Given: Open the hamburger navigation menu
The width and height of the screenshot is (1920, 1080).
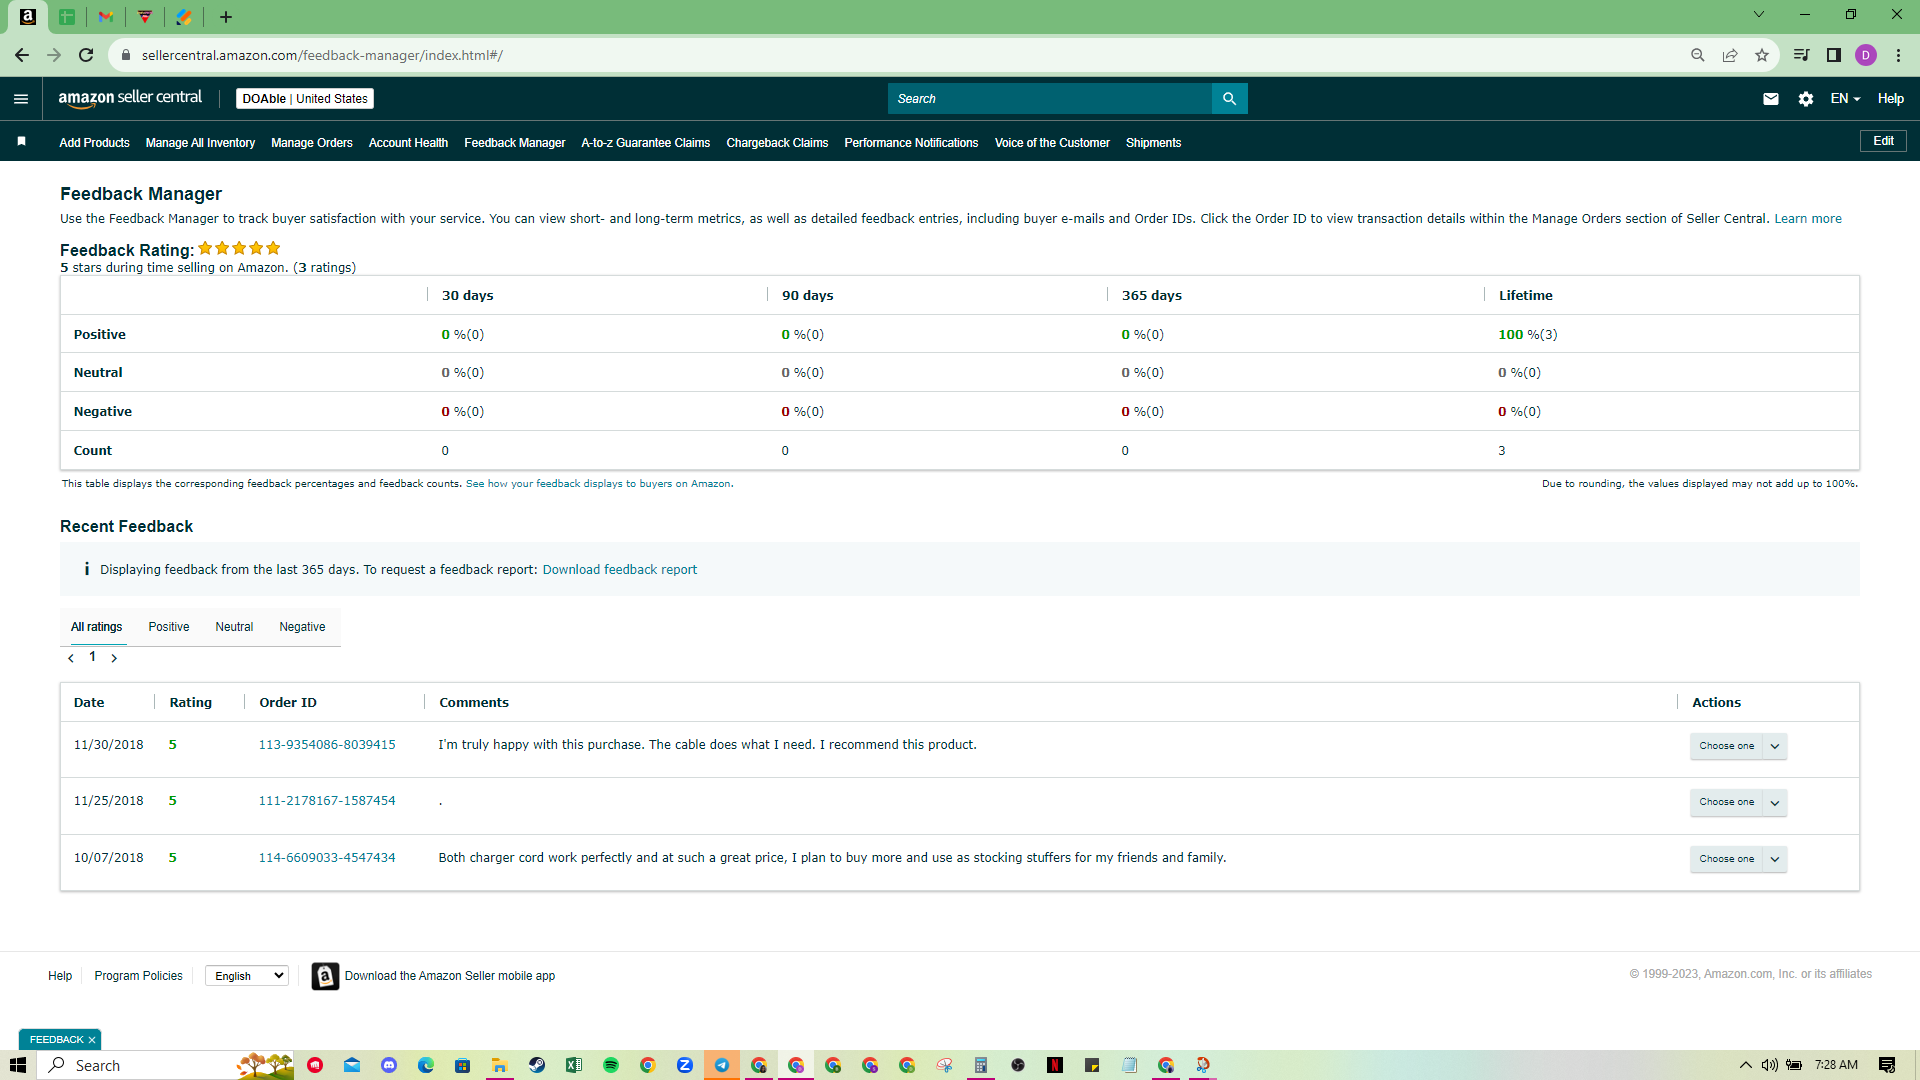Looking at the screenshot, I should (21, 99).
